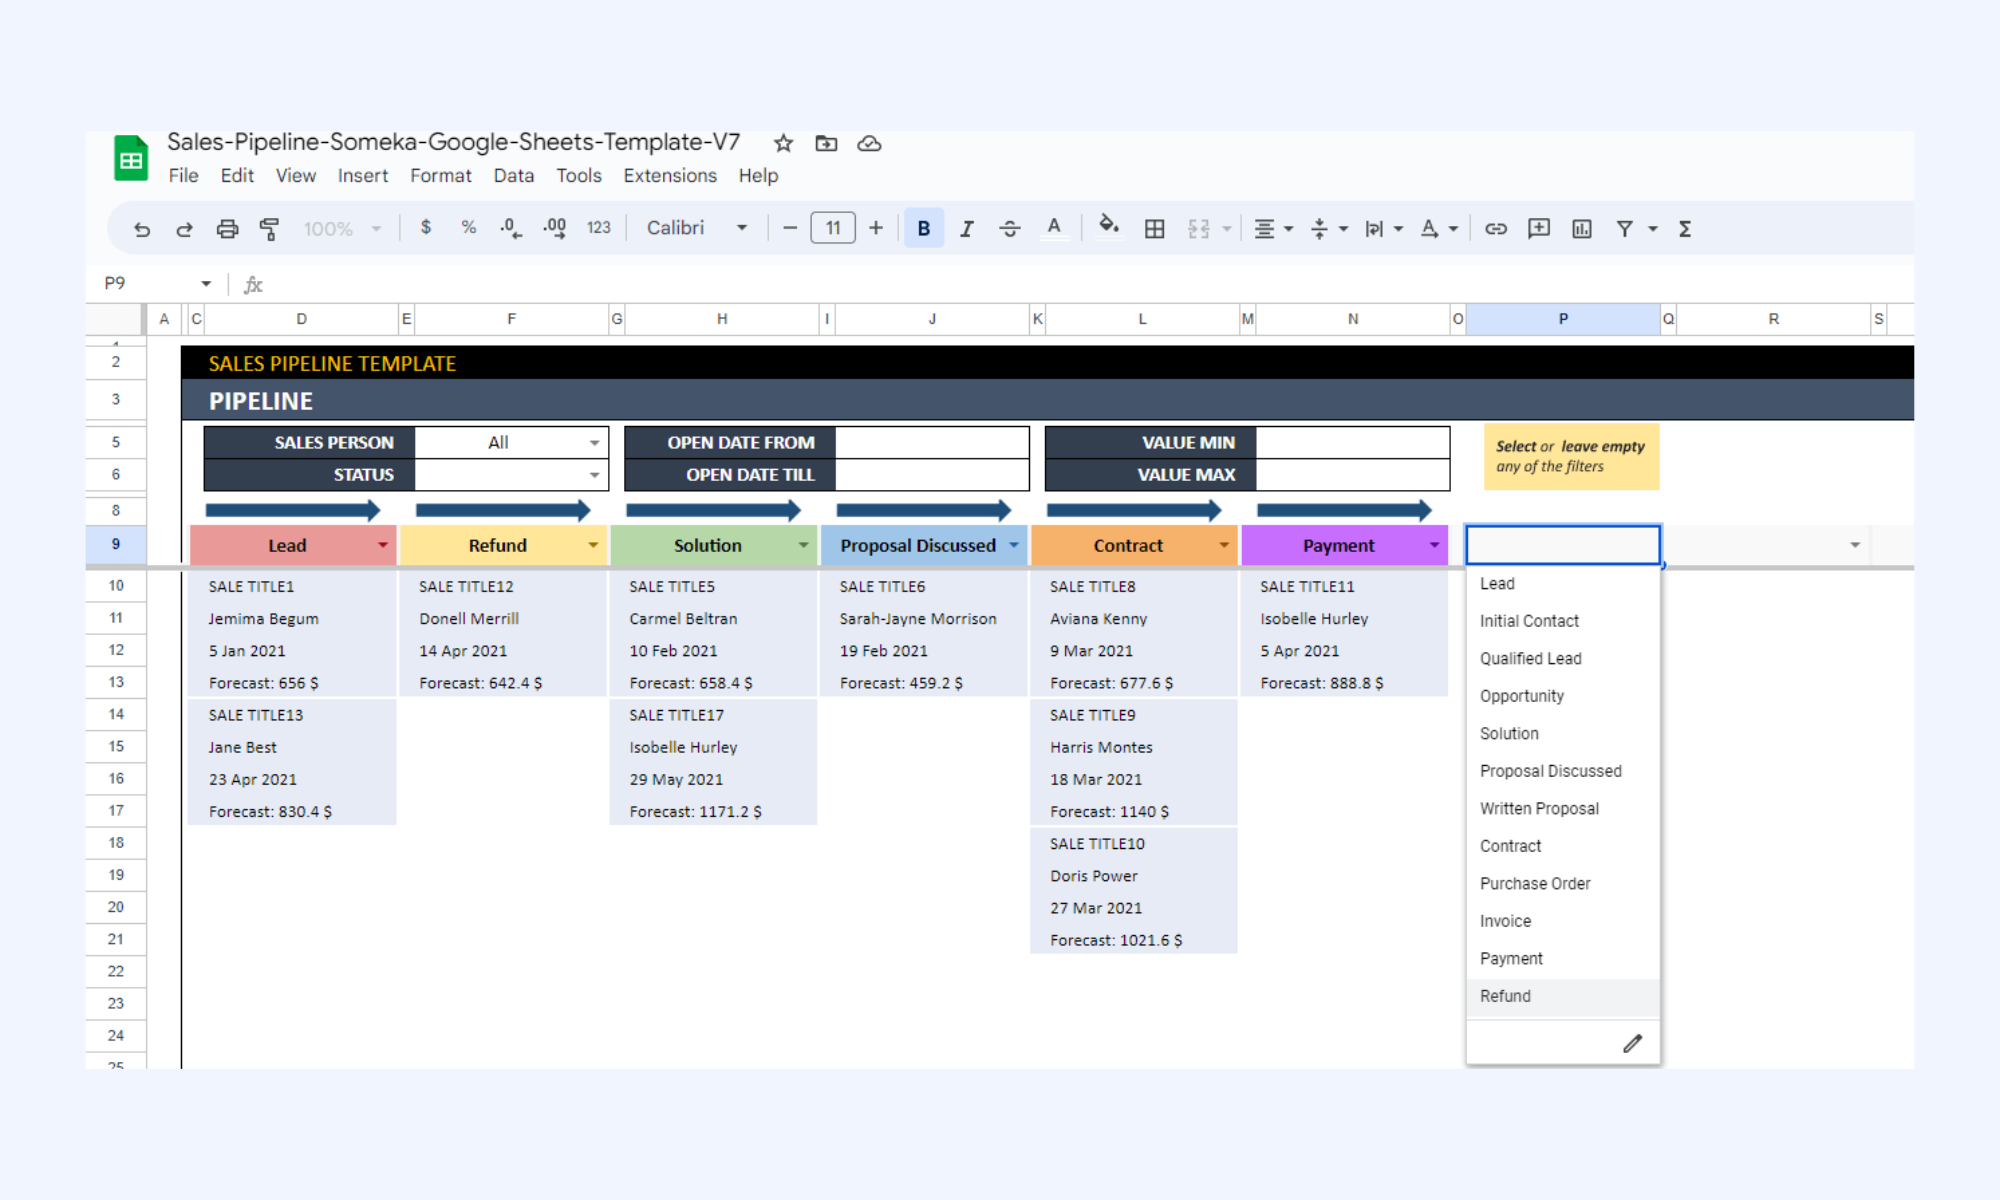The height and width of the screenshot is (1200, 2000).
Task: Print the spreadsheet using printer icon
Action: [227, 229]
